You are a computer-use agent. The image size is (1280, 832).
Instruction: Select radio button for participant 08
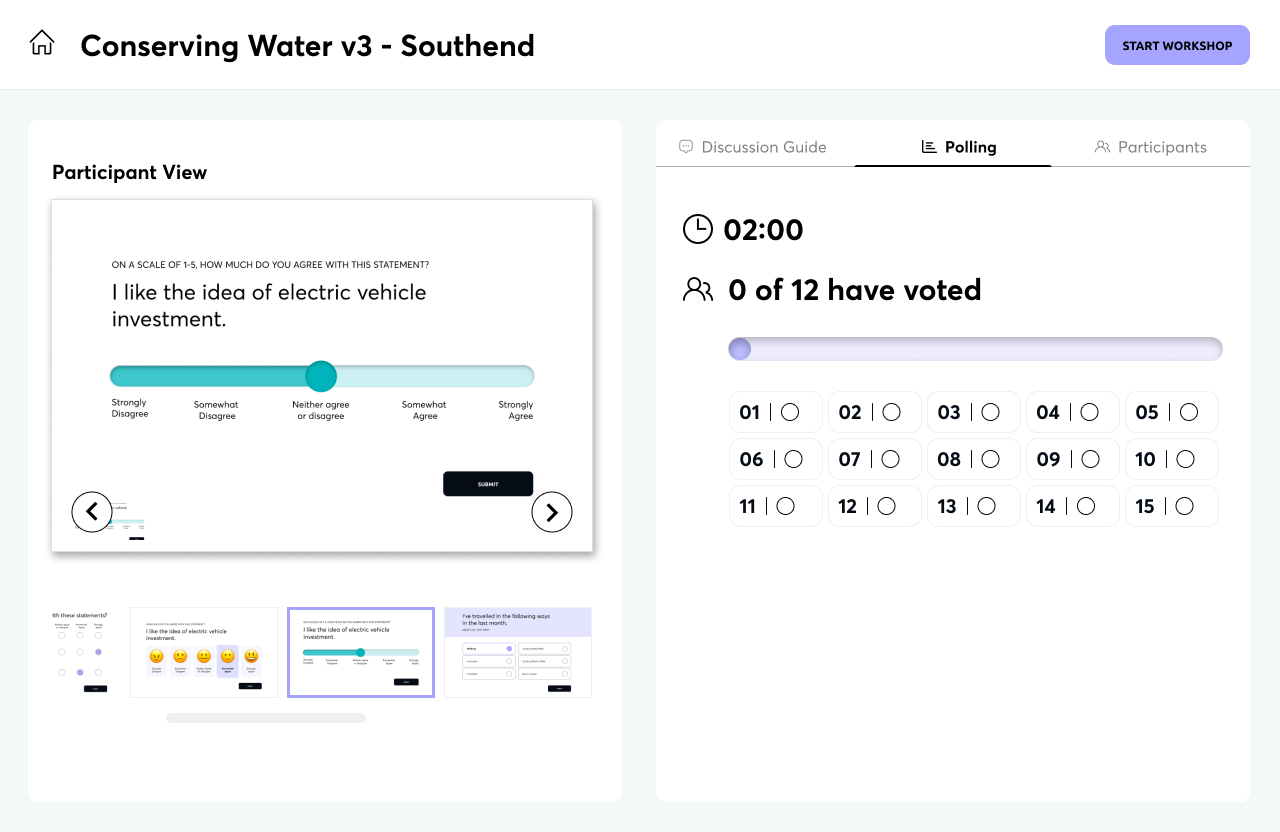[x=990, y=459]
